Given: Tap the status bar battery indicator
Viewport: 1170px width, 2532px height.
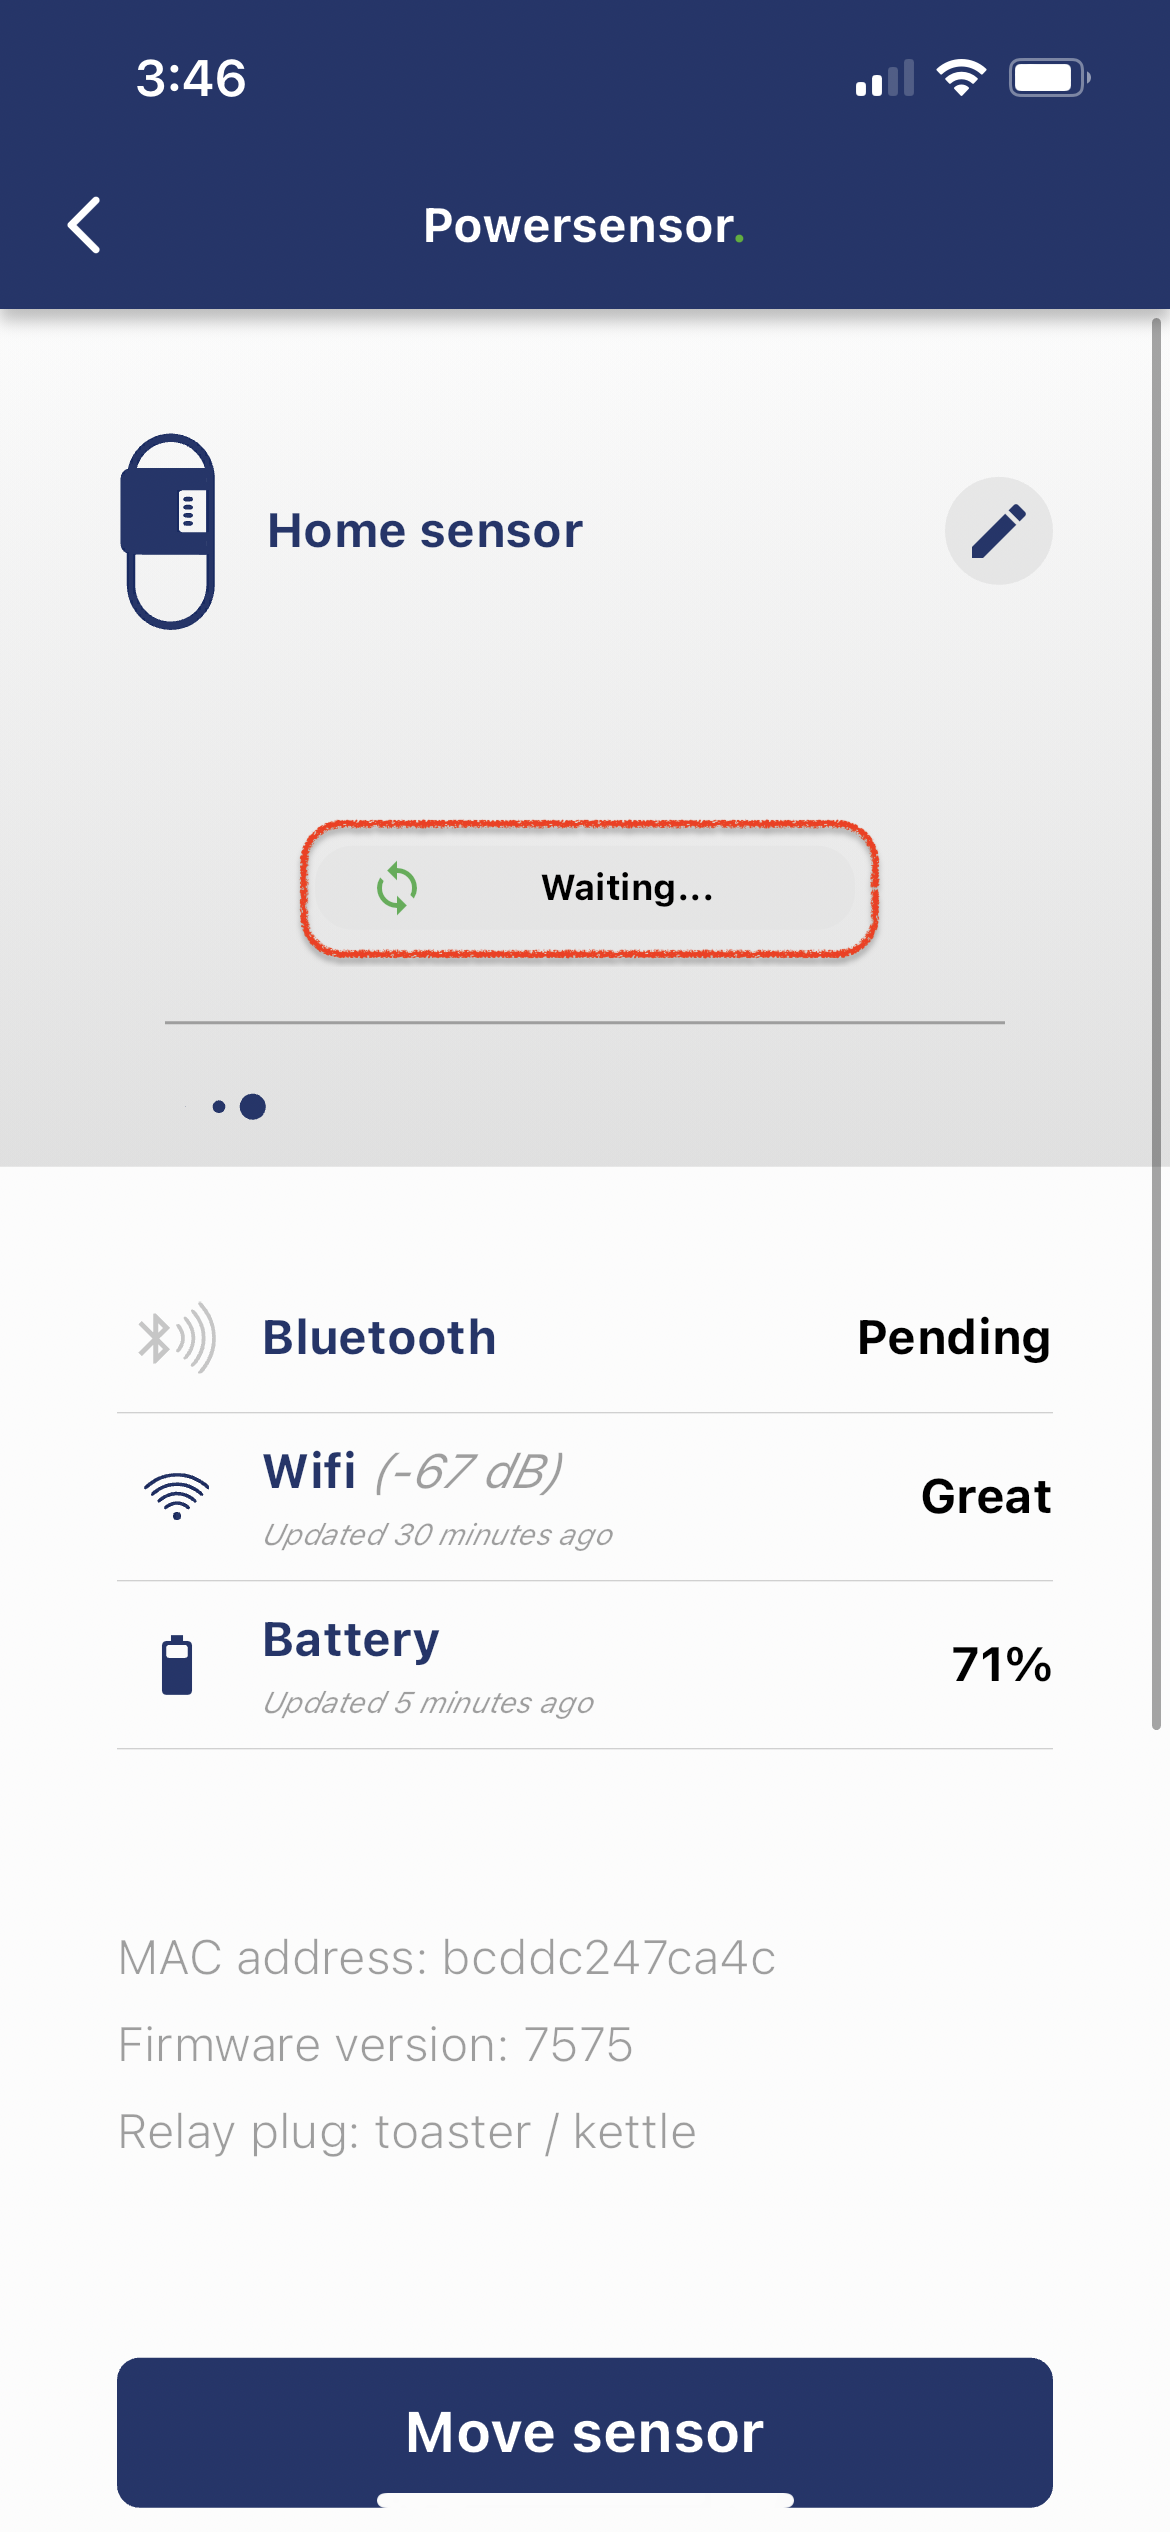Looking at the screenshot, I should click(1049, 78).
